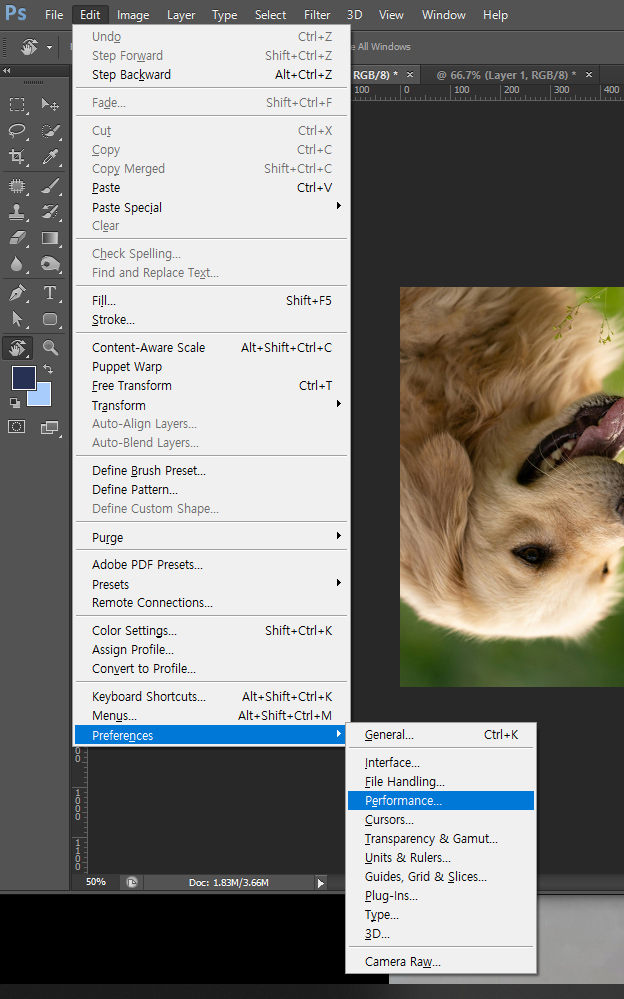Select the Zoom tool
Screen dimensions: 624x999
pyautogui.click(x=50, y=347)
